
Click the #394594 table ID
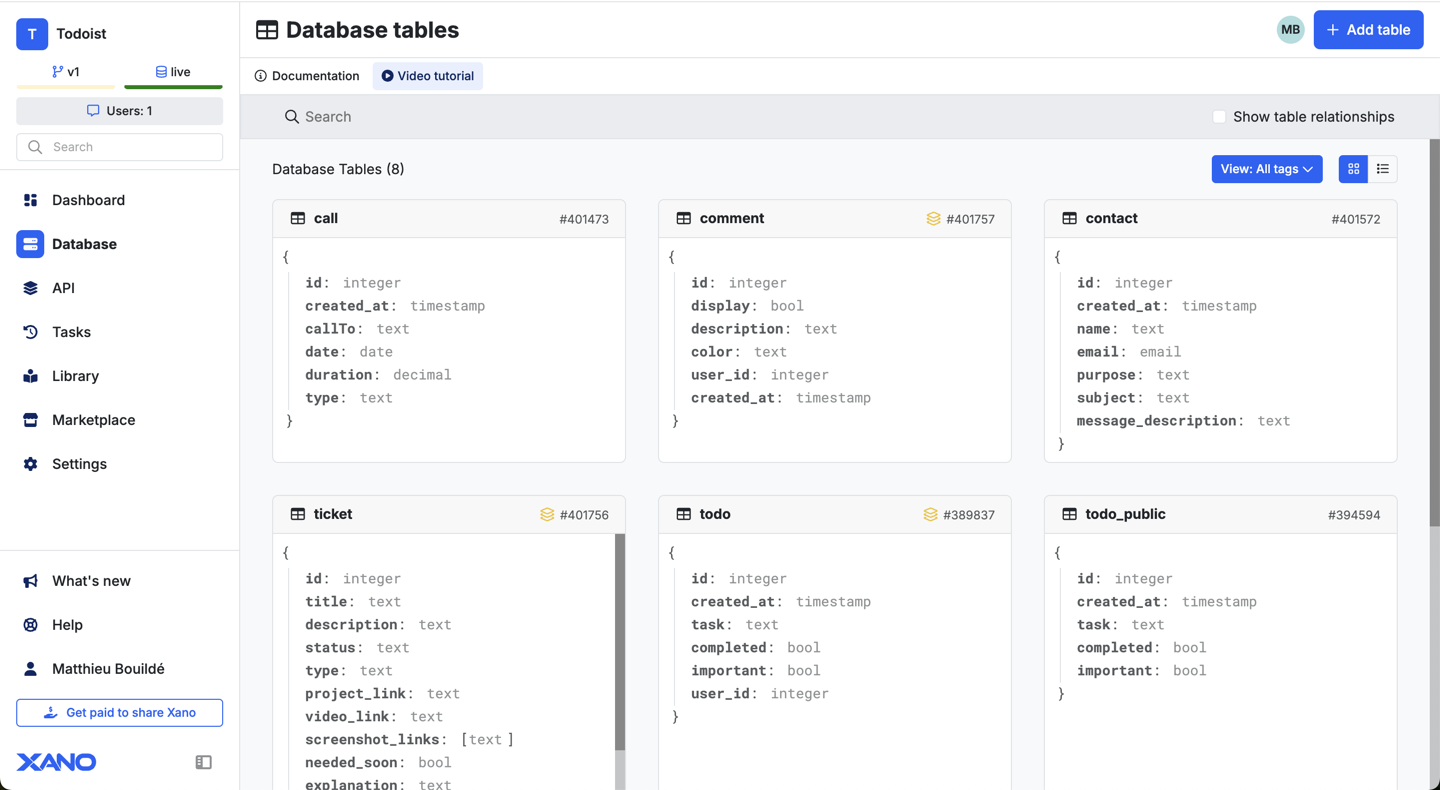[1354, 515]
